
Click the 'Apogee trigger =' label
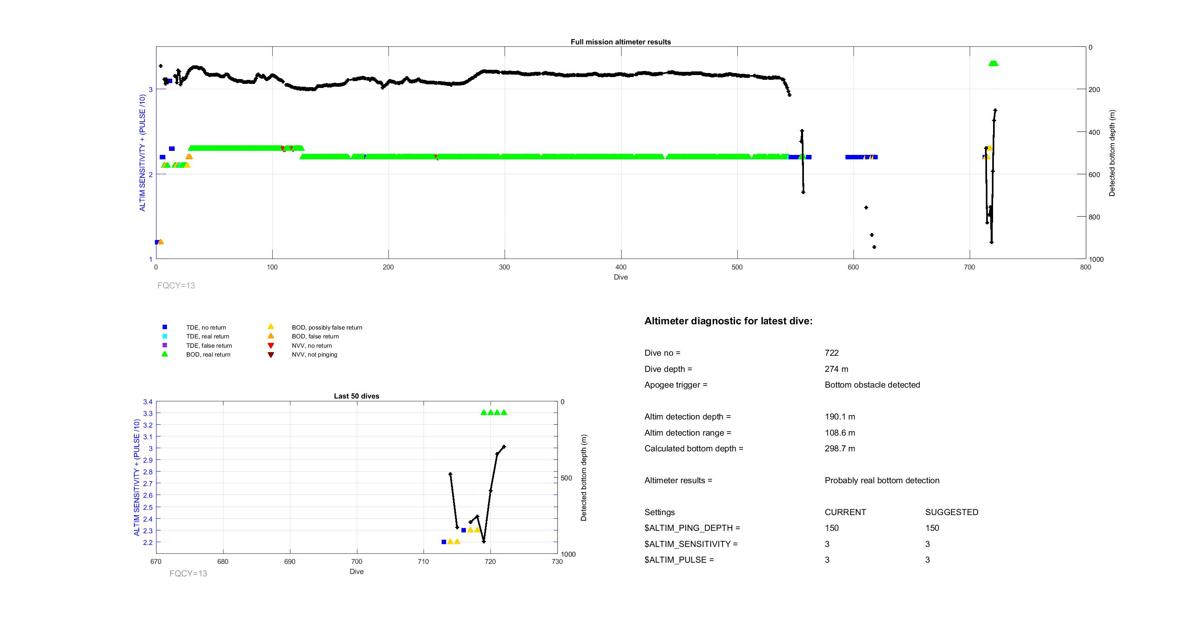click(675, 385)
